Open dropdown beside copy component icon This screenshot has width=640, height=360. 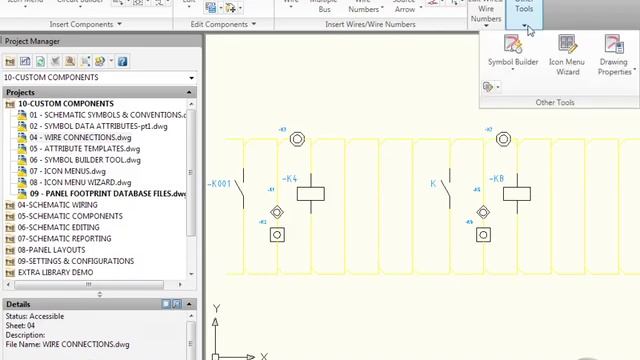coord(220,7)
